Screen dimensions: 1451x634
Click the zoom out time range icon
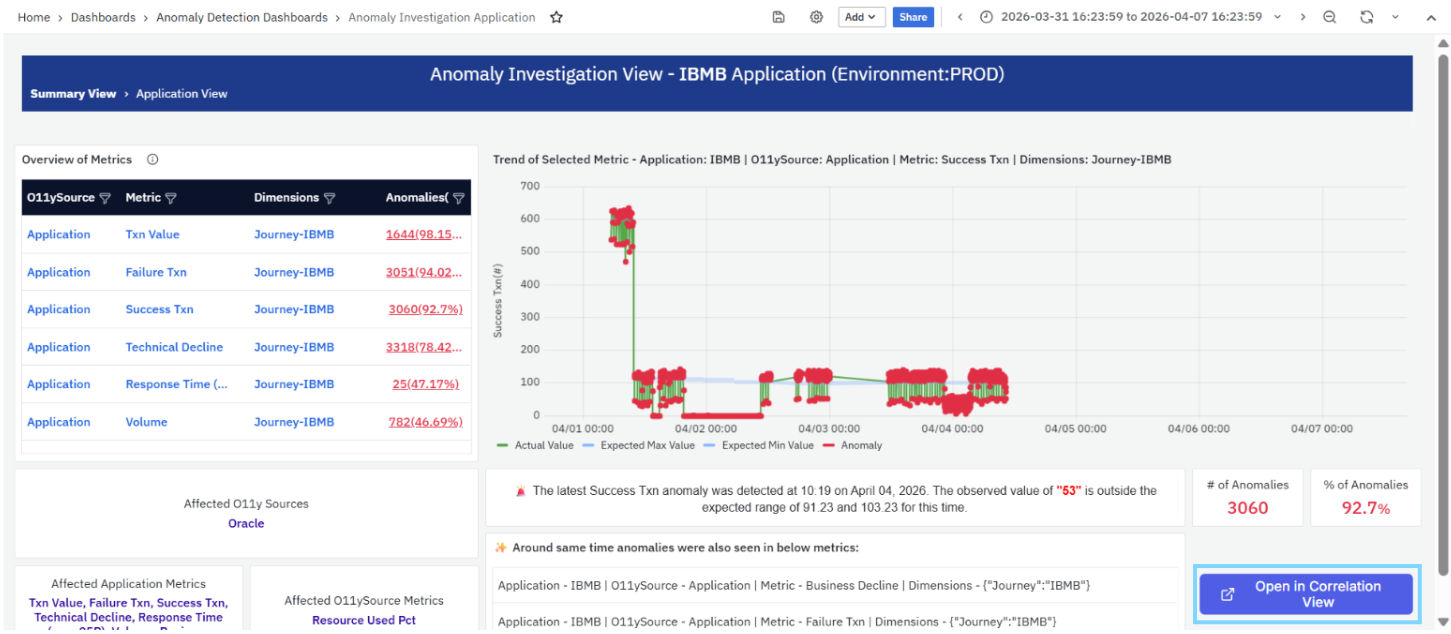click(1329, 17)
